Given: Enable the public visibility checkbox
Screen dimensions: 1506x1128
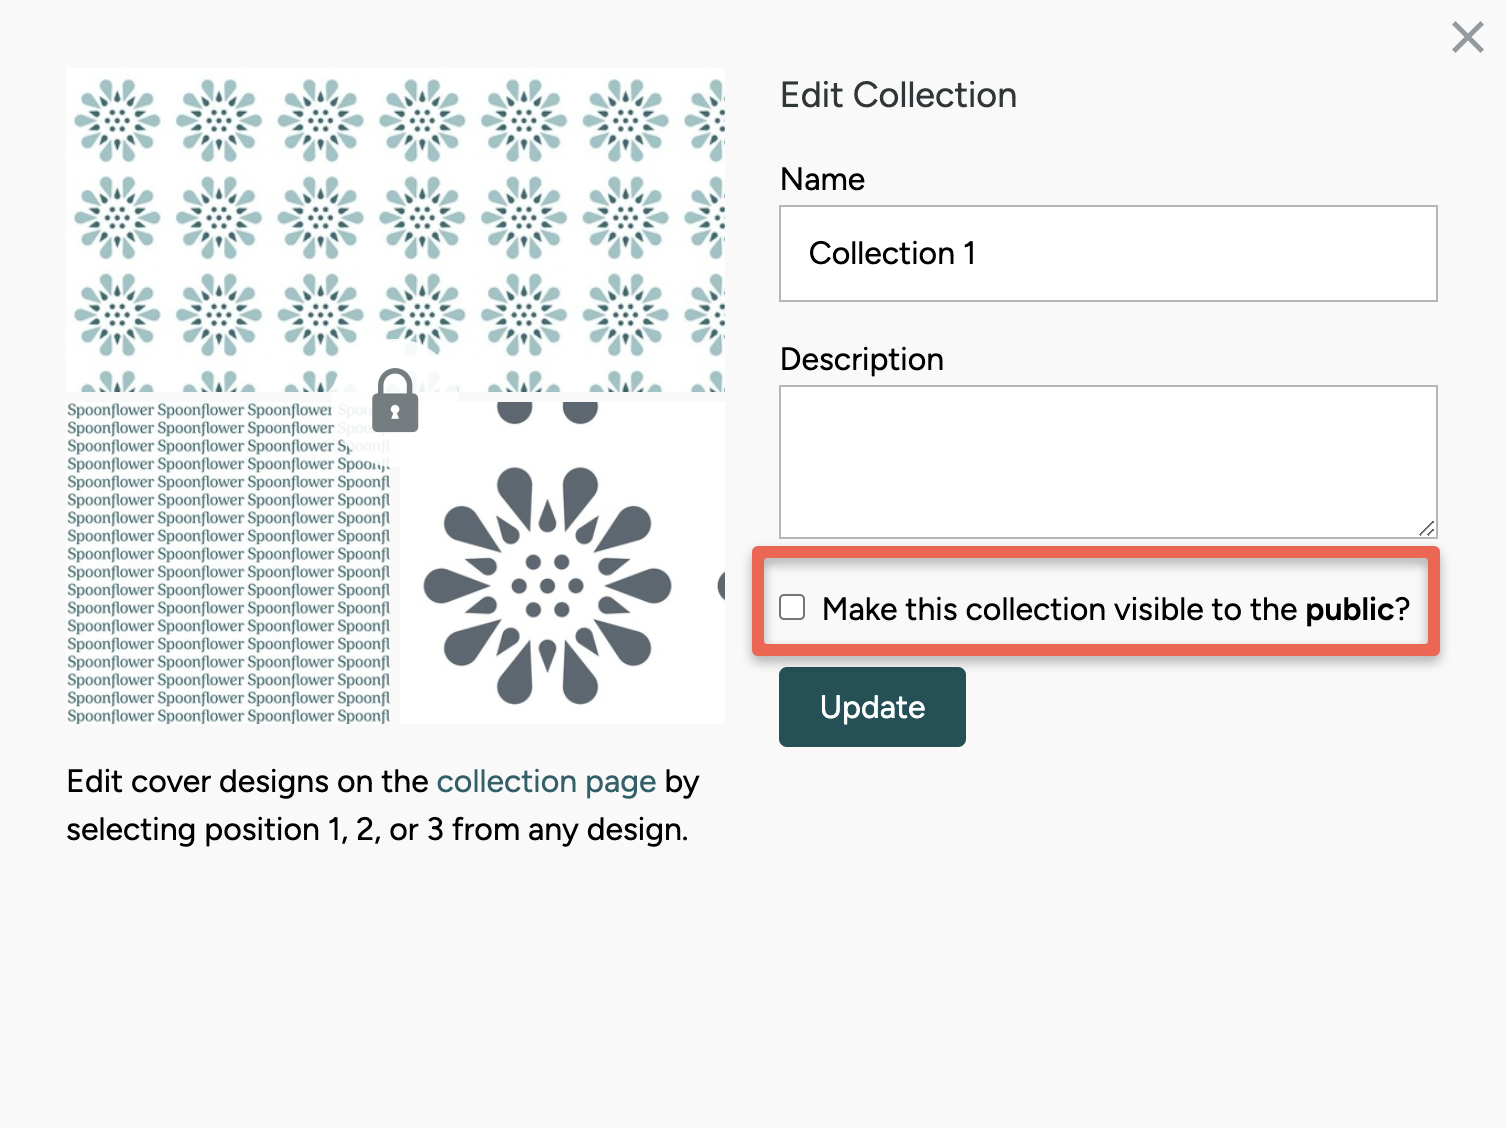Looking at the screenshot, I should pyautogui.click(x=792, y=608).
